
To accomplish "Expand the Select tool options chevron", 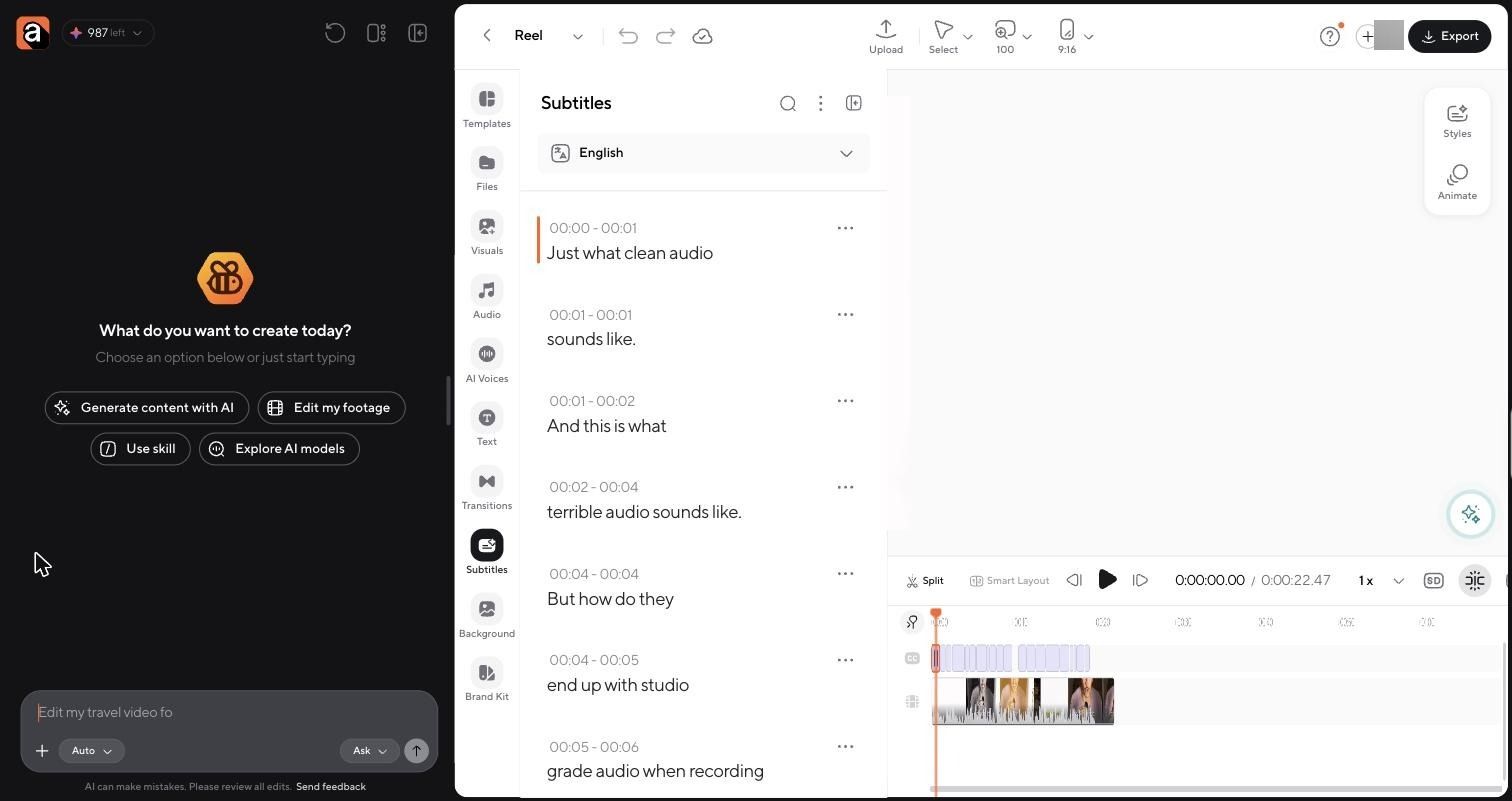I will pyautogui.click(x=967, y=37).
